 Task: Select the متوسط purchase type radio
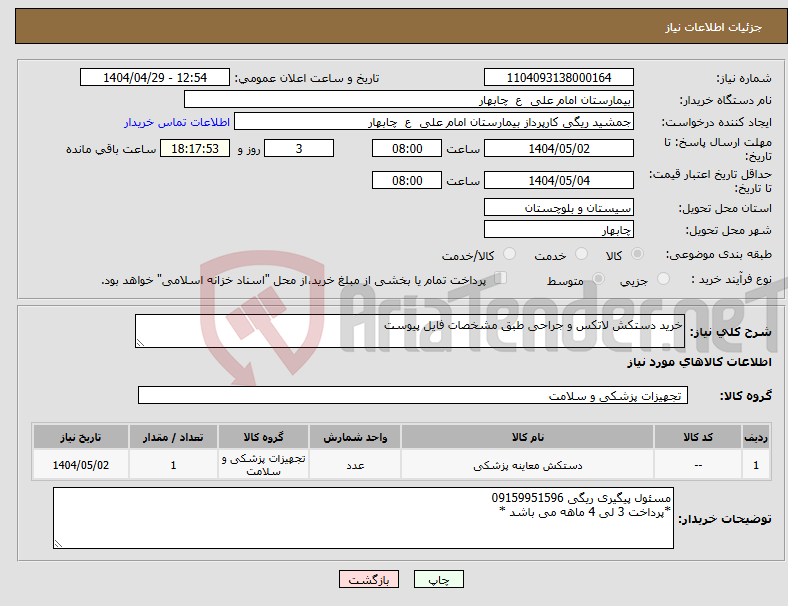[598, 279]
